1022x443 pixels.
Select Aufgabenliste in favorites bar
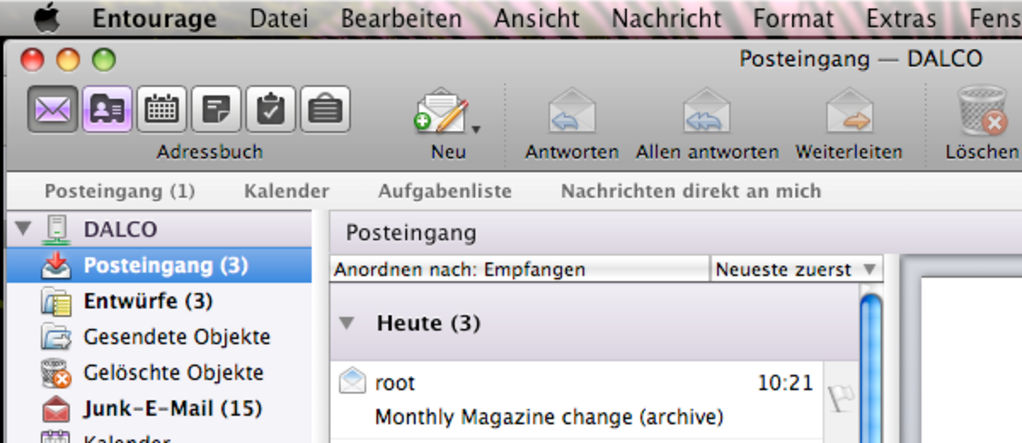point(445,192)
